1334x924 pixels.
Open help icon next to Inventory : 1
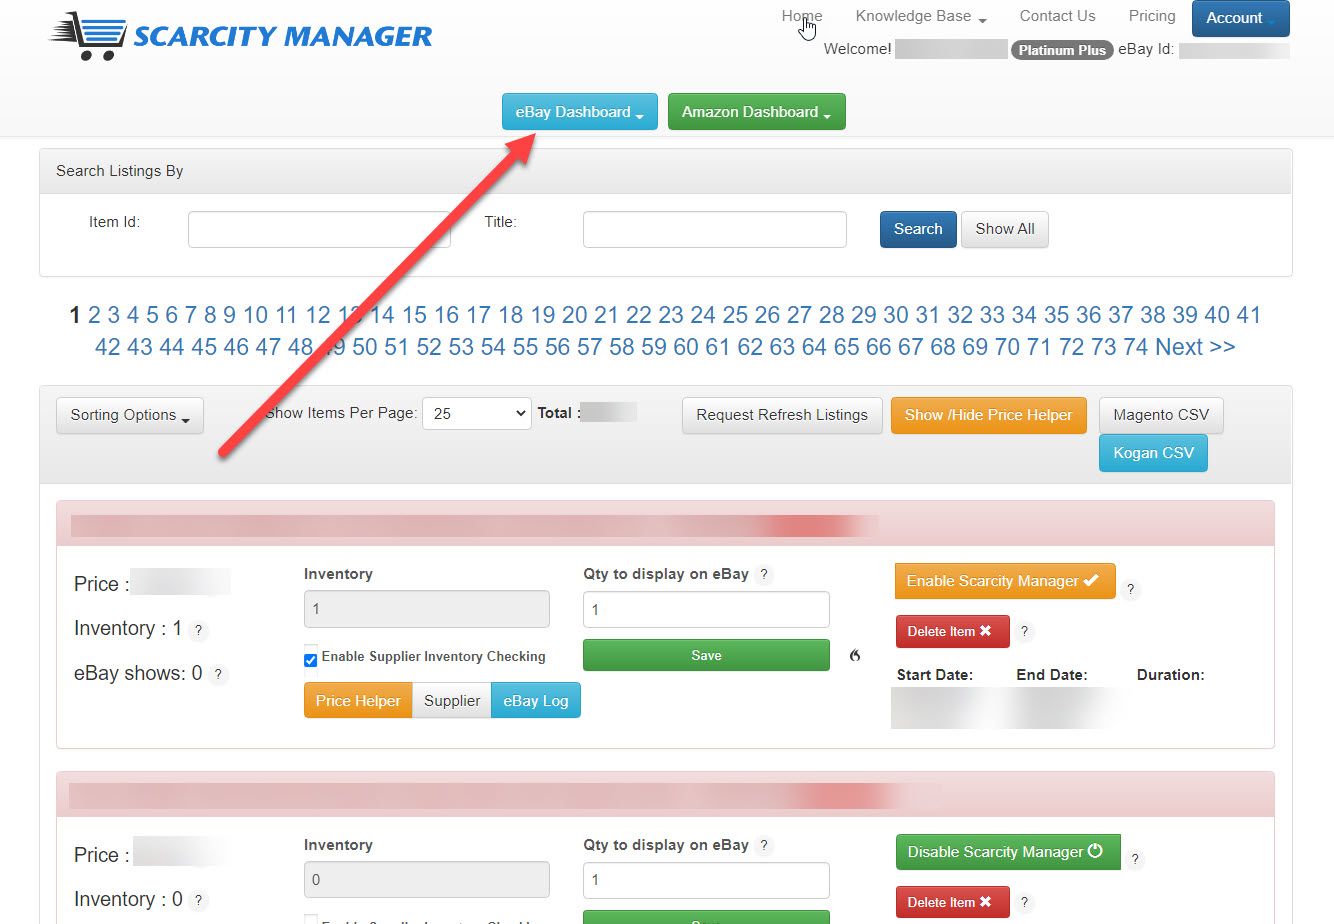[198, 630]
